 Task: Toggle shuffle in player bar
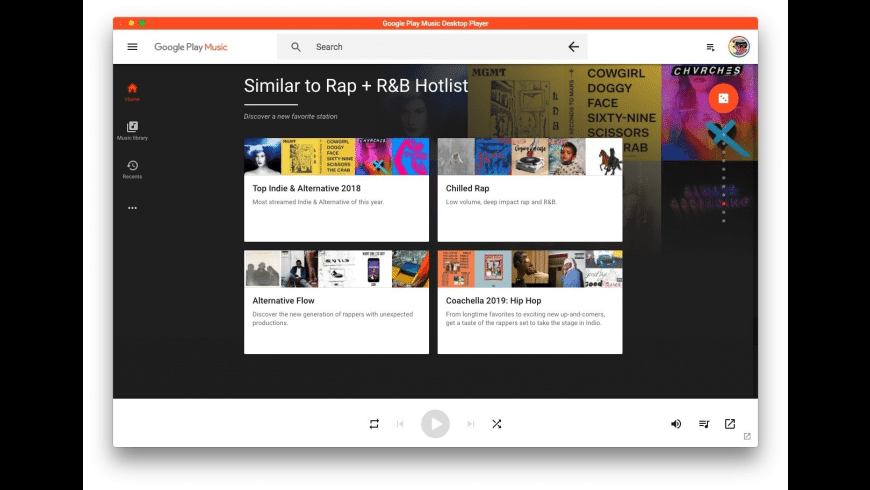pos(497,424)
